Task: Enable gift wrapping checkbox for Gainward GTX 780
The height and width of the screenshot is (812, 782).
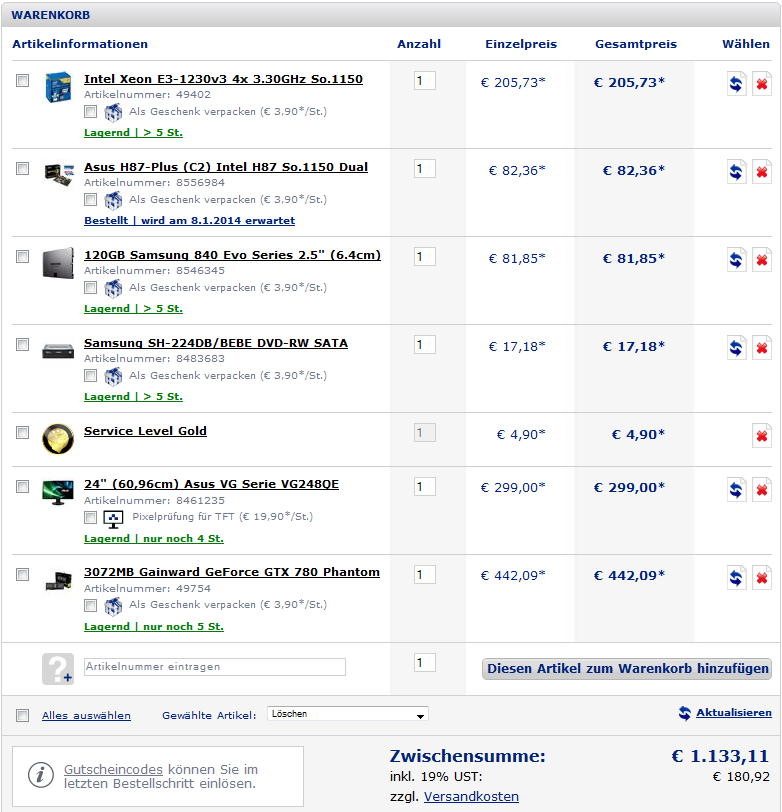Action: click(x=91, y=605)
